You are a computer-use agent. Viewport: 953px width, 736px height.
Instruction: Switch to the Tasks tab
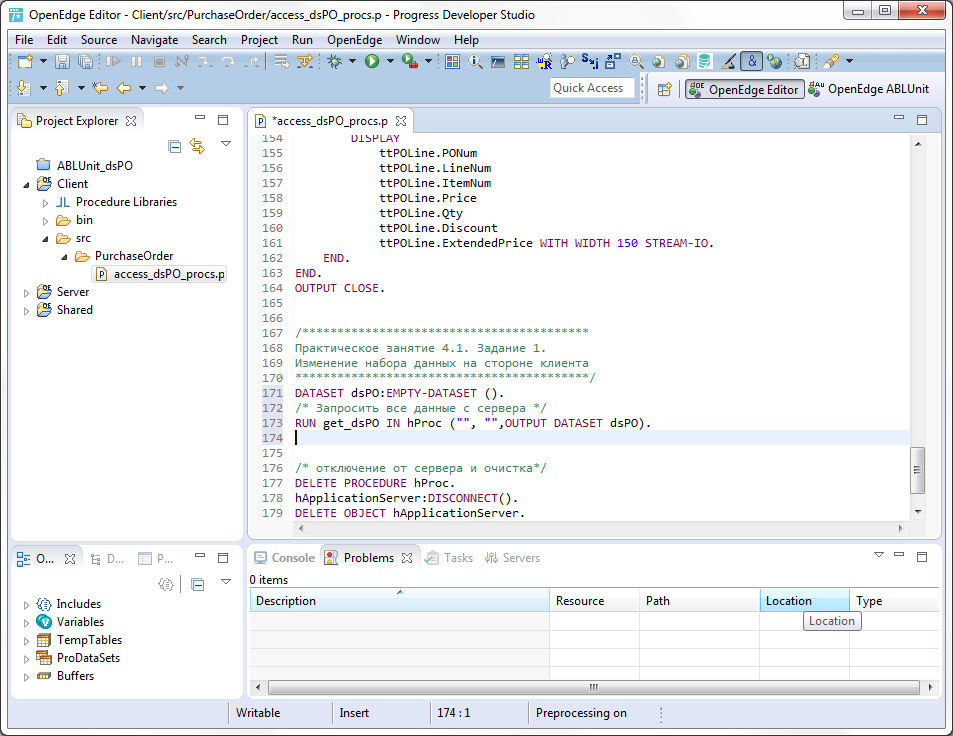[x=449, y=558]
